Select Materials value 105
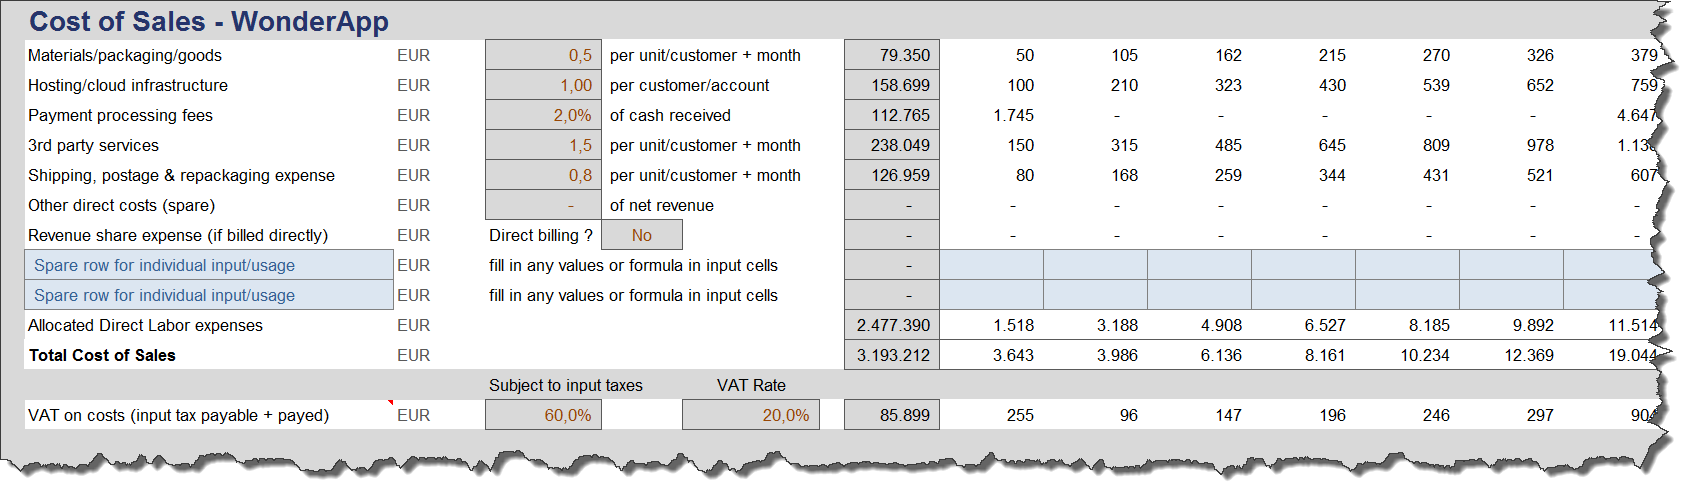 coord(1125,56)
